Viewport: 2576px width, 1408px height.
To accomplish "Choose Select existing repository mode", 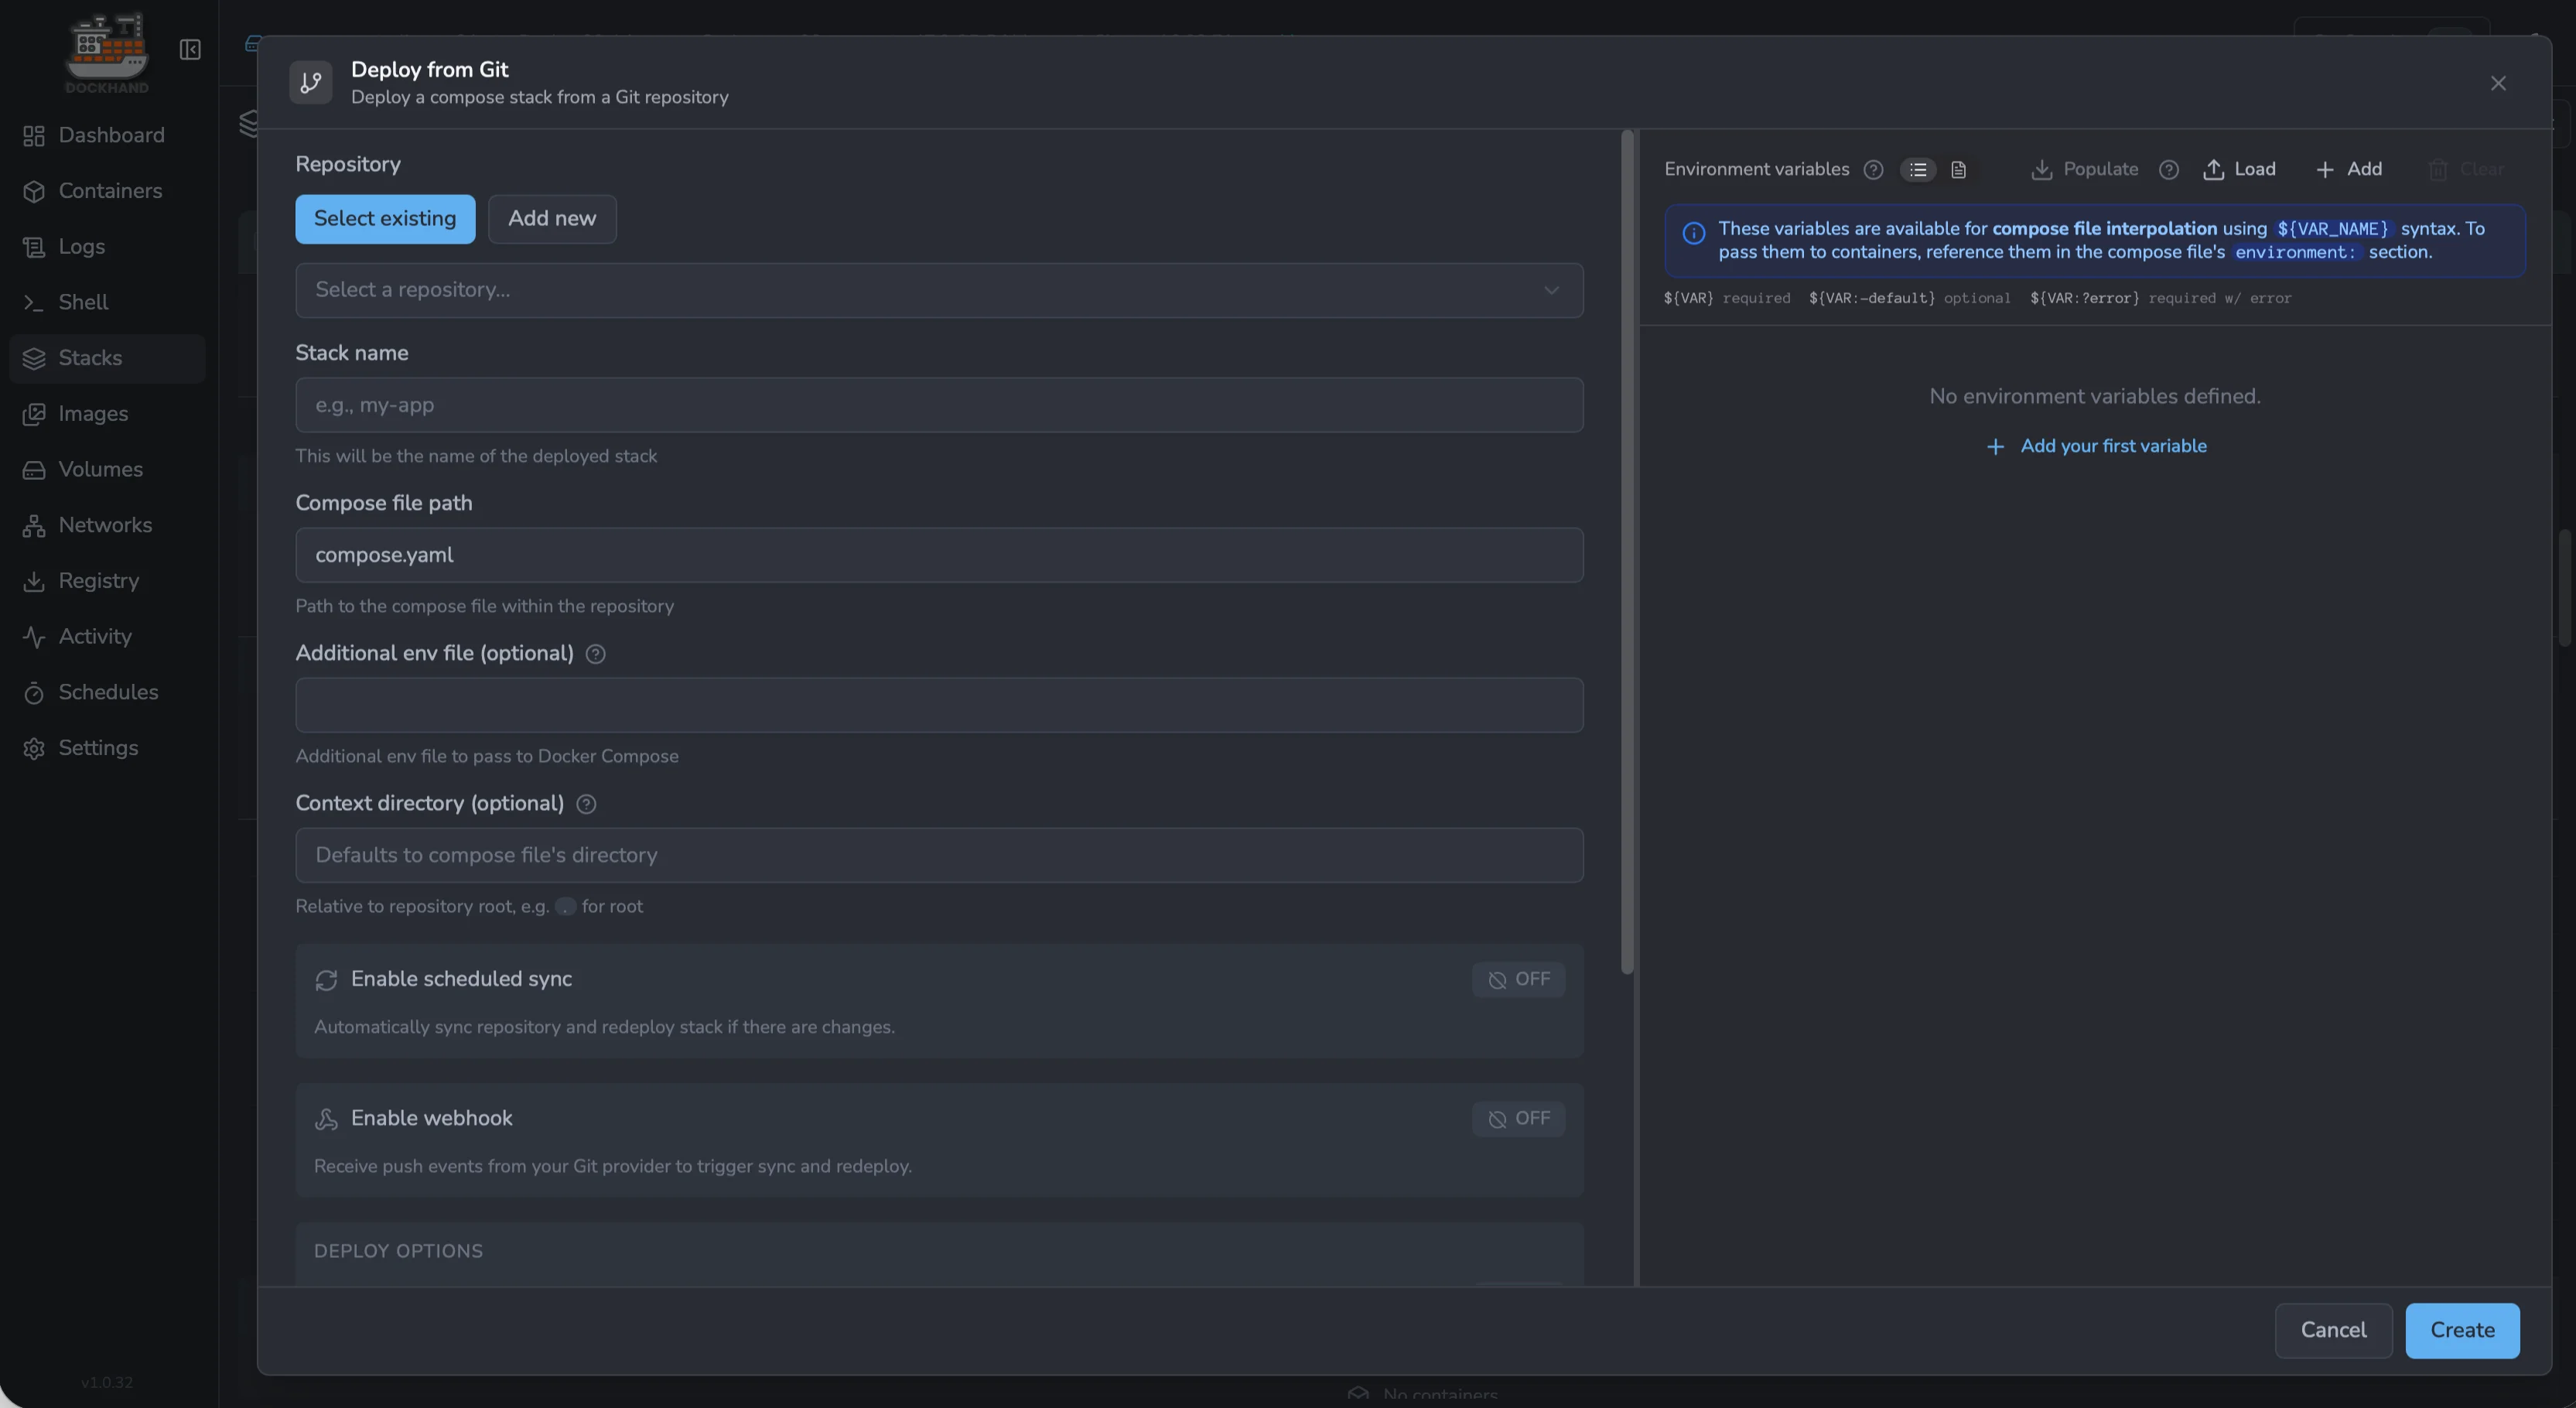I will [x=385, y=219].
